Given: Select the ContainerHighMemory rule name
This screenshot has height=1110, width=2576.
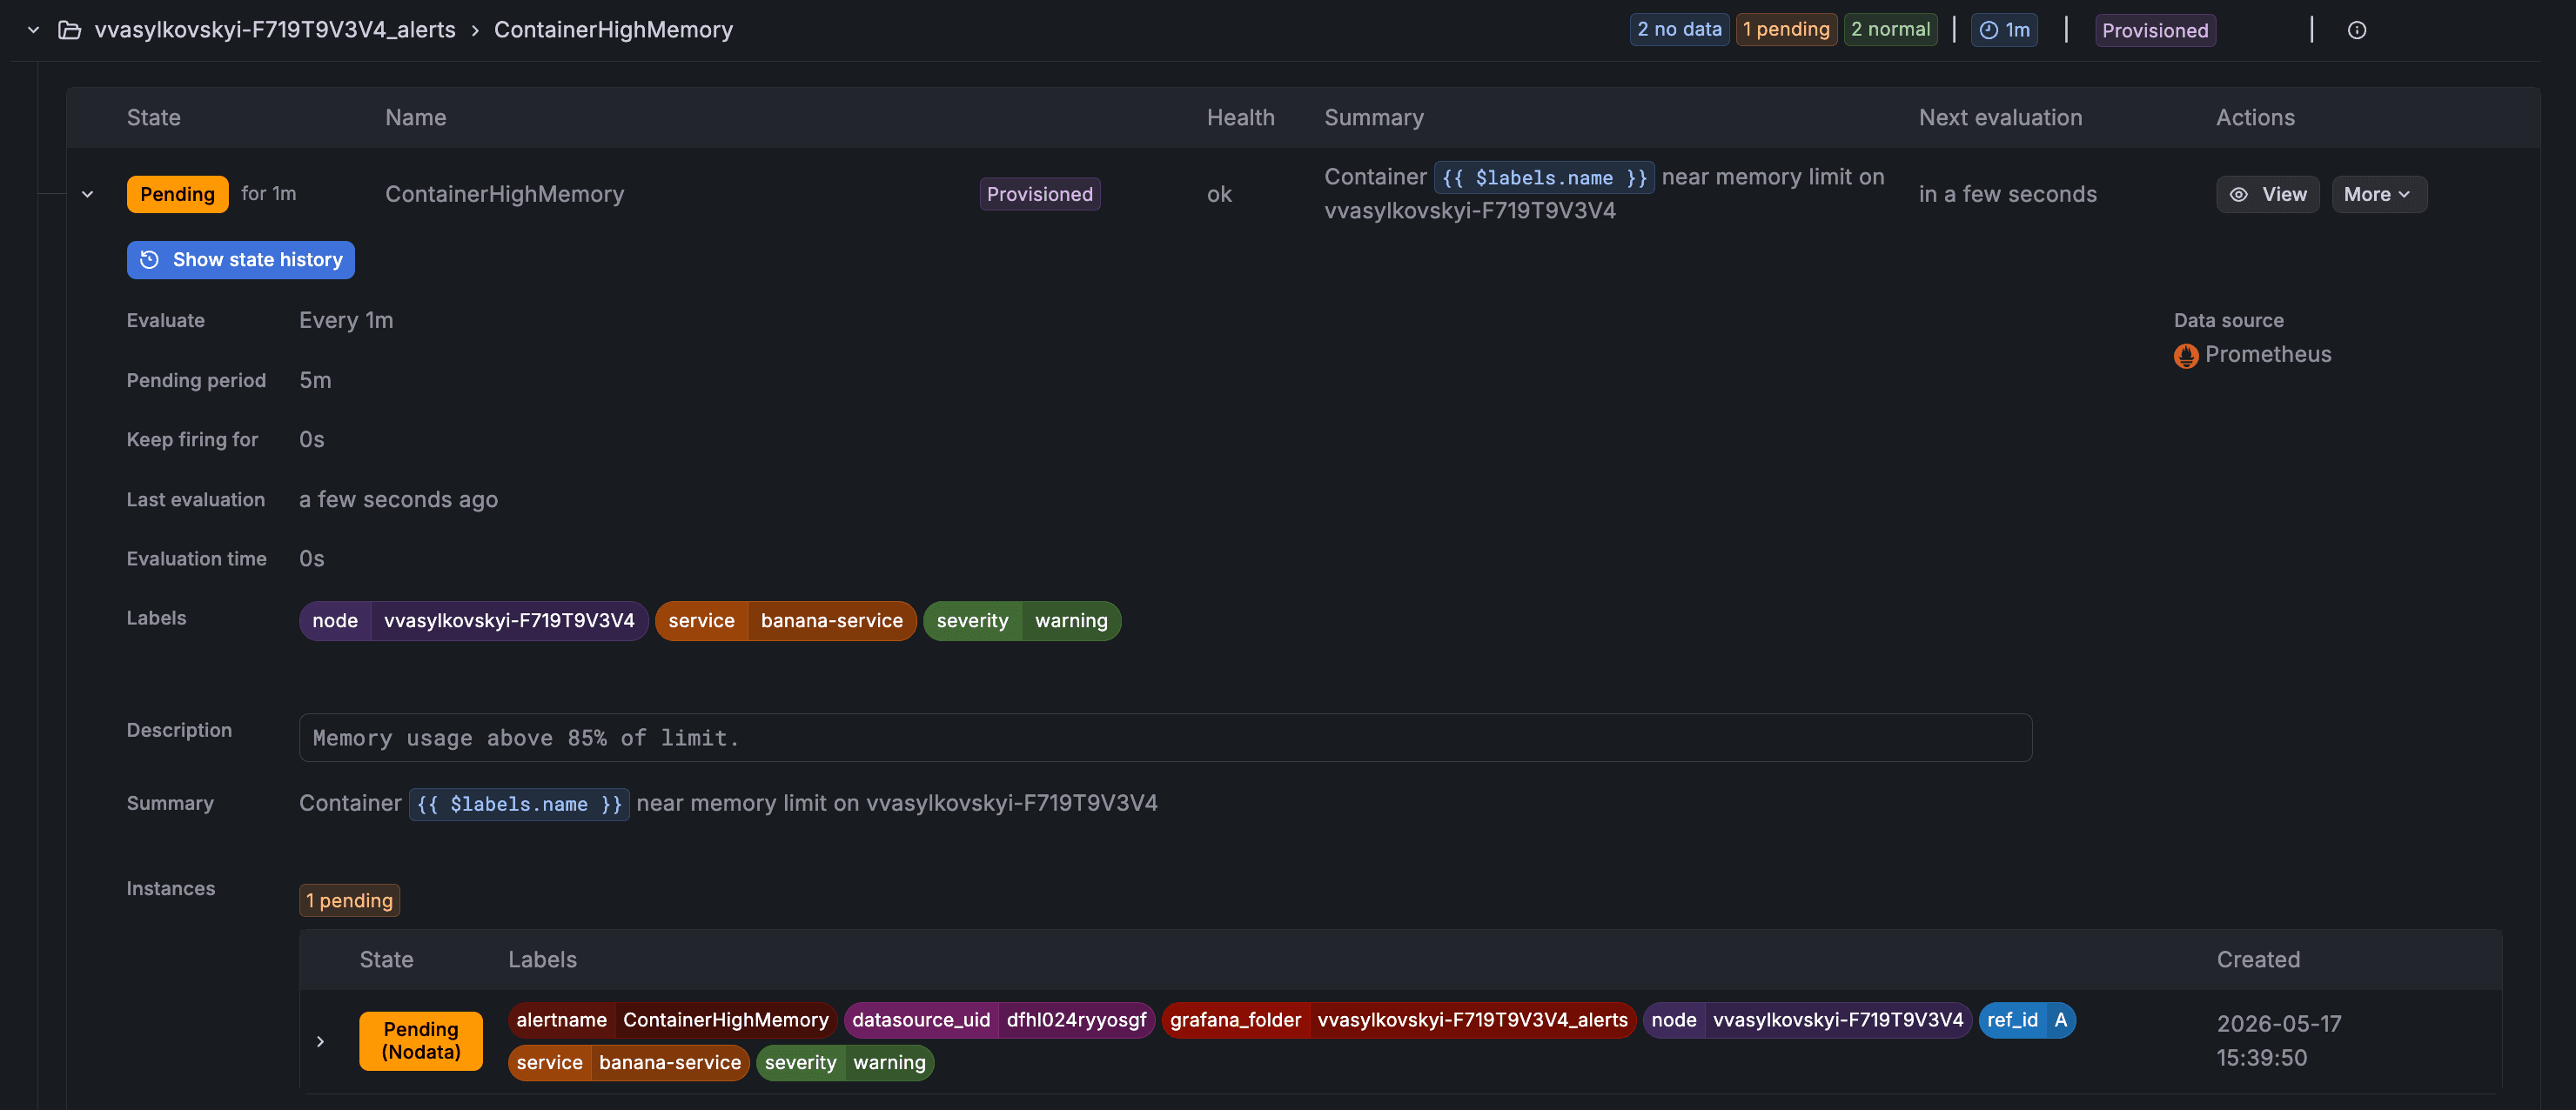Looking at the screenshot, I should click(x=505, y=194).
